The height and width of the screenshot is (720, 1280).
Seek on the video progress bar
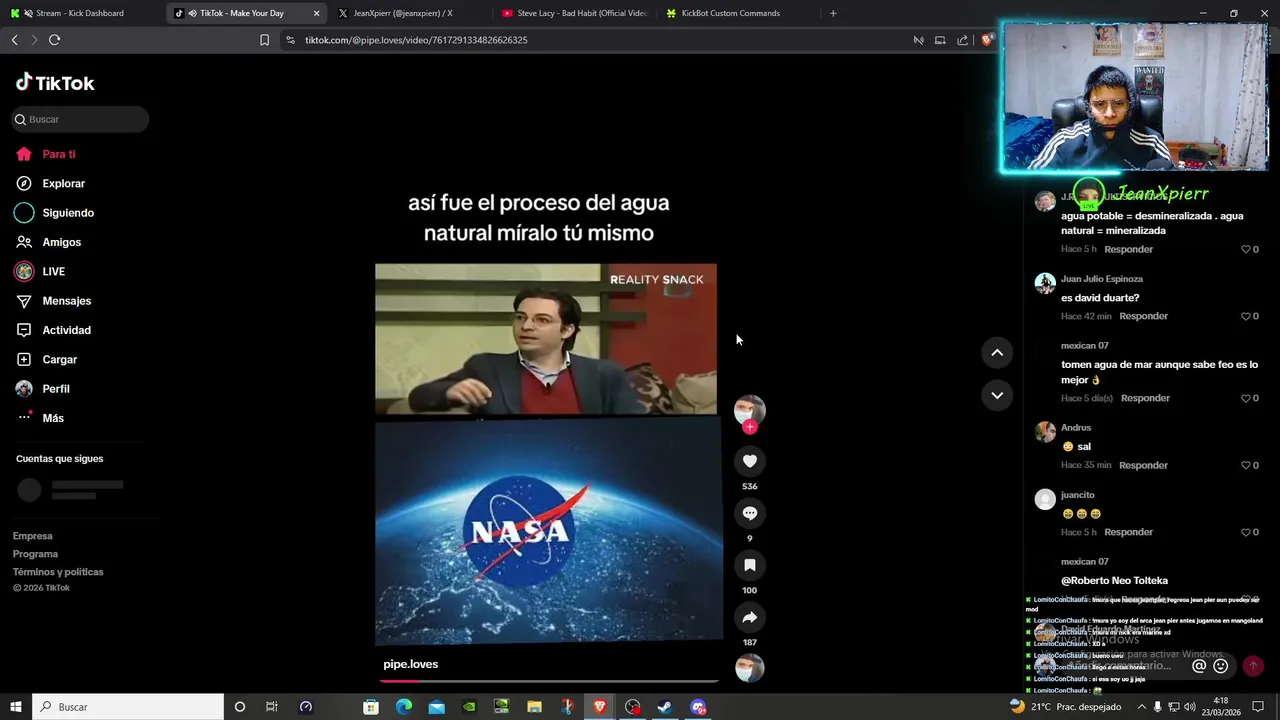tap(548, 681)
